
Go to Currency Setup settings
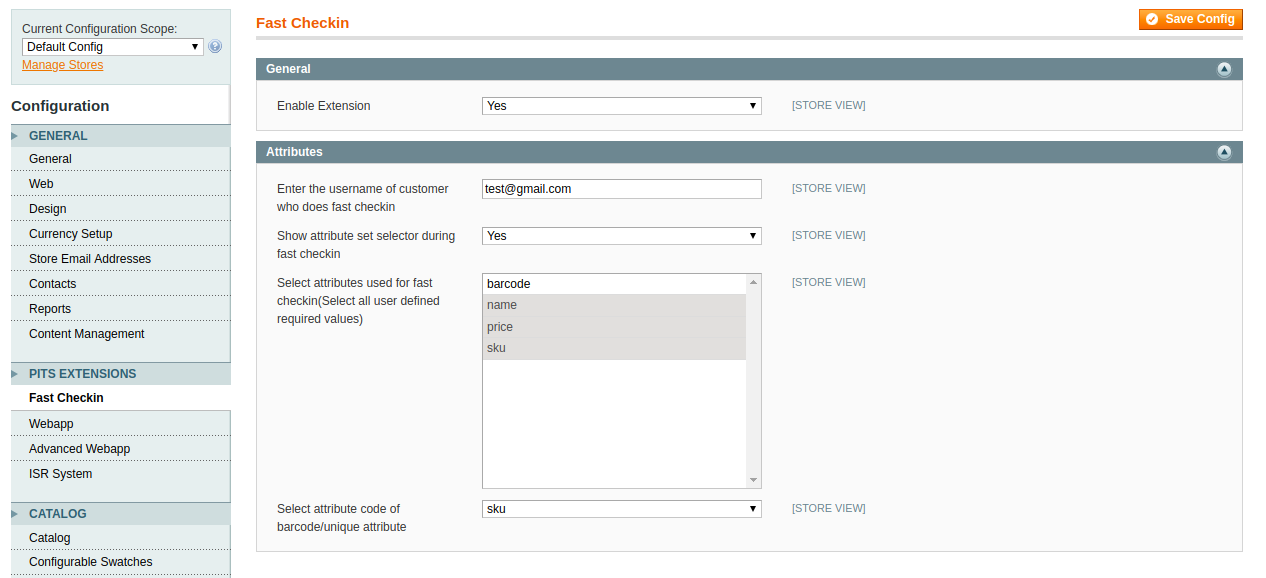pyautogui.click(x=70, y=234)
